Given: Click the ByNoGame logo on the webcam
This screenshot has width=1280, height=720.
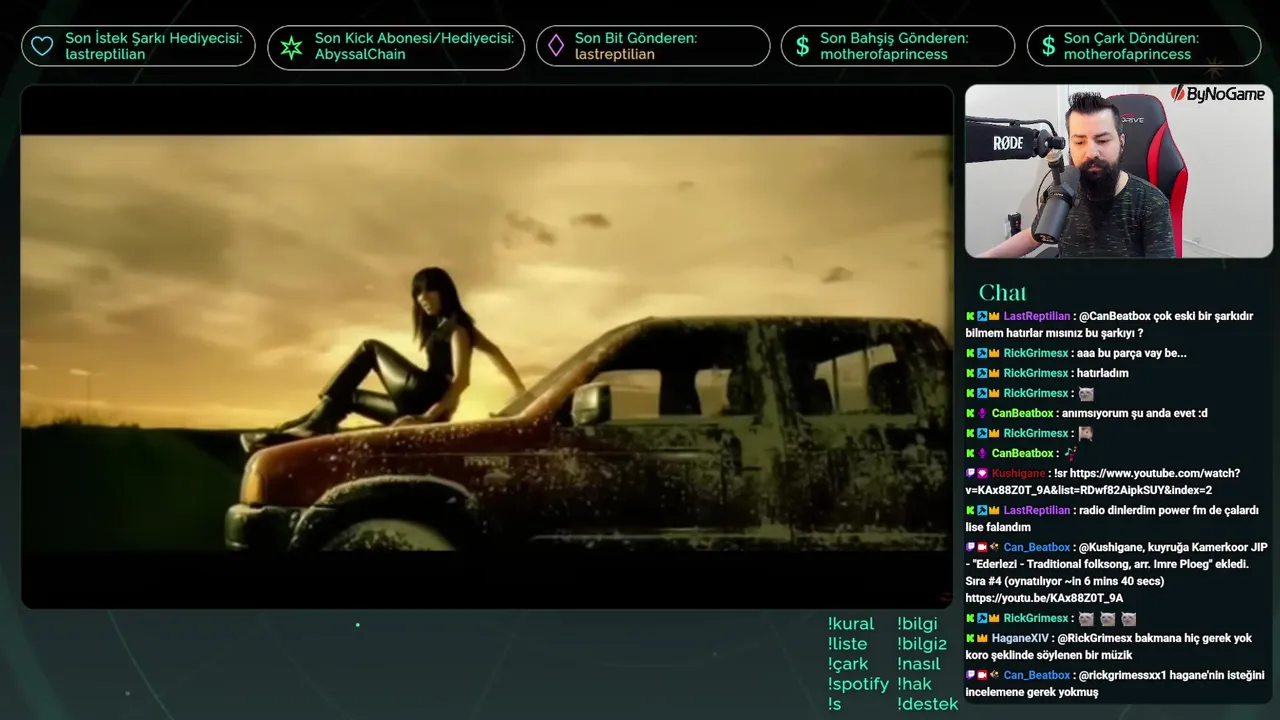Looking at the screenshot, I should tap(1217, 94).
